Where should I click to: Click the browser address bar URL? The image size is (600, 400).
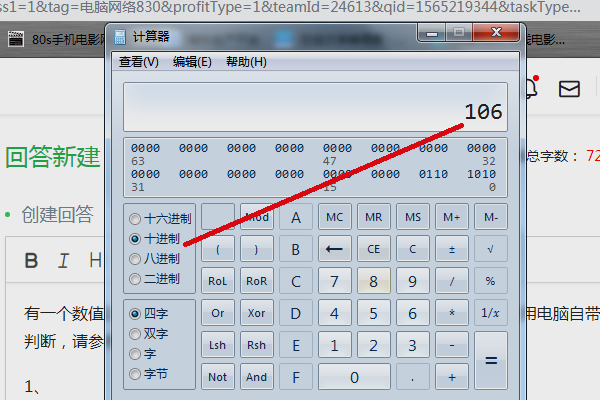click(291, 7)
